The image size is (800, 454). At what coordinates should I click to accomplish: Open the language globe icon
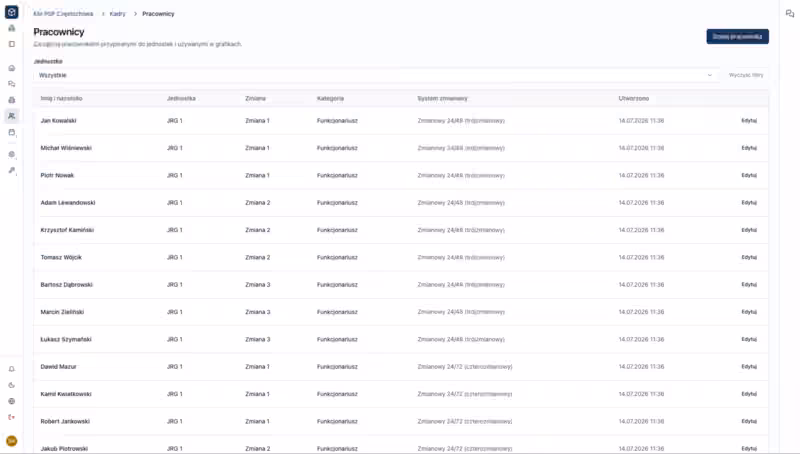[12, 401]
